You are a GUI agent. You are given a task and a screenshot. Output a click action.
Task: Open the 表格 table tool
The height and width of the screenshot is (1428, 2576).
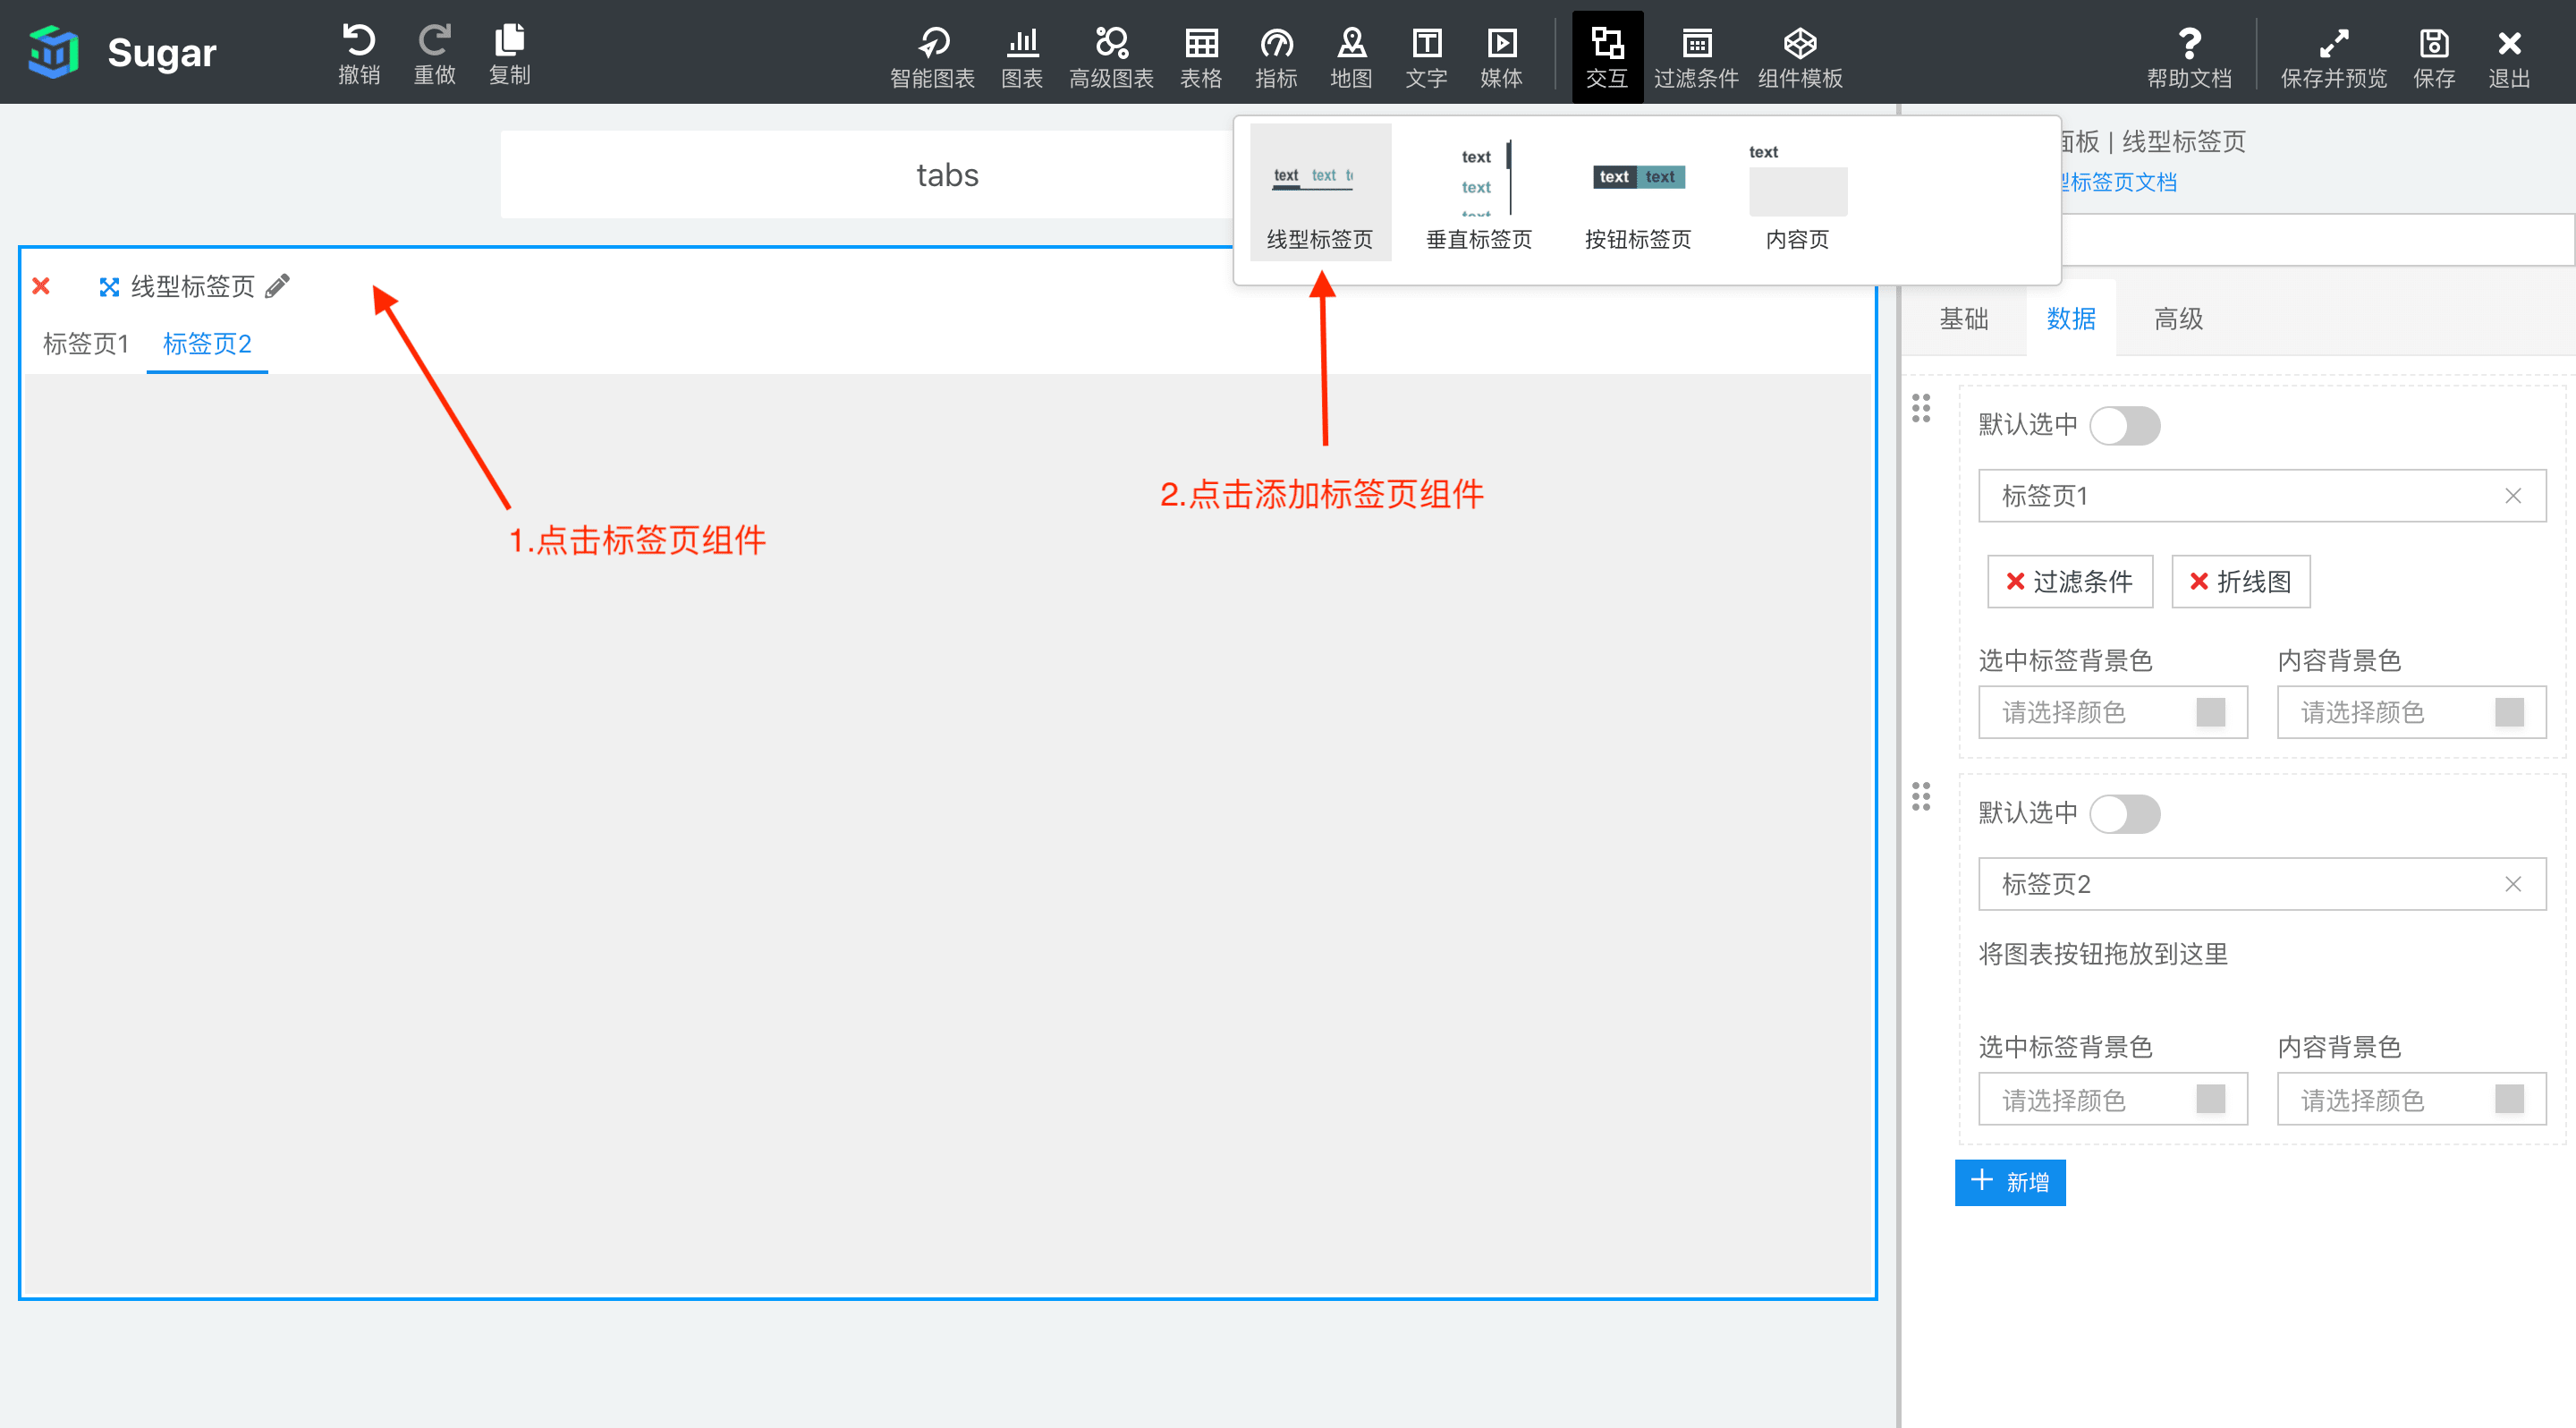click(x=1201, y=57)
